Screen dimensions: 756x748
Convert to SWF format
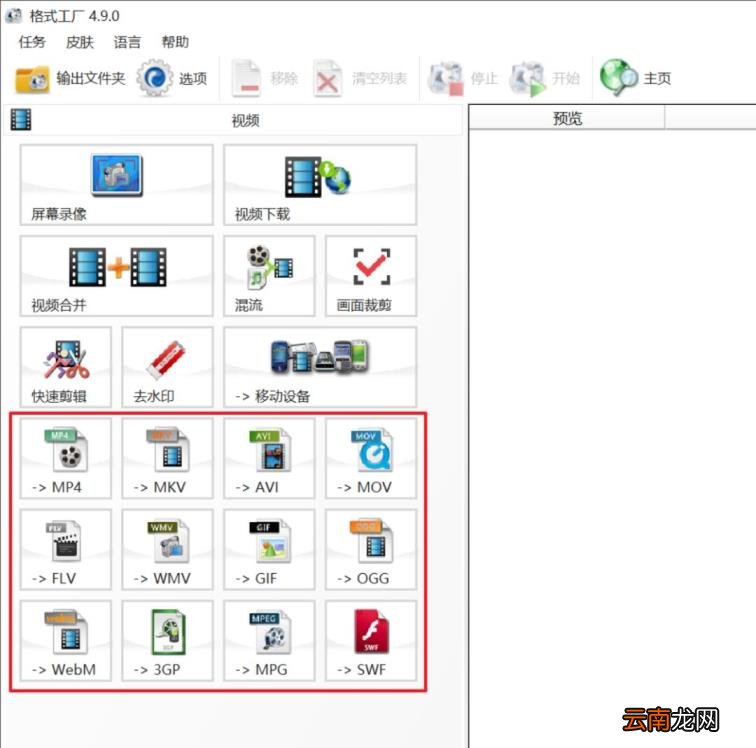(x=371, y=640)
